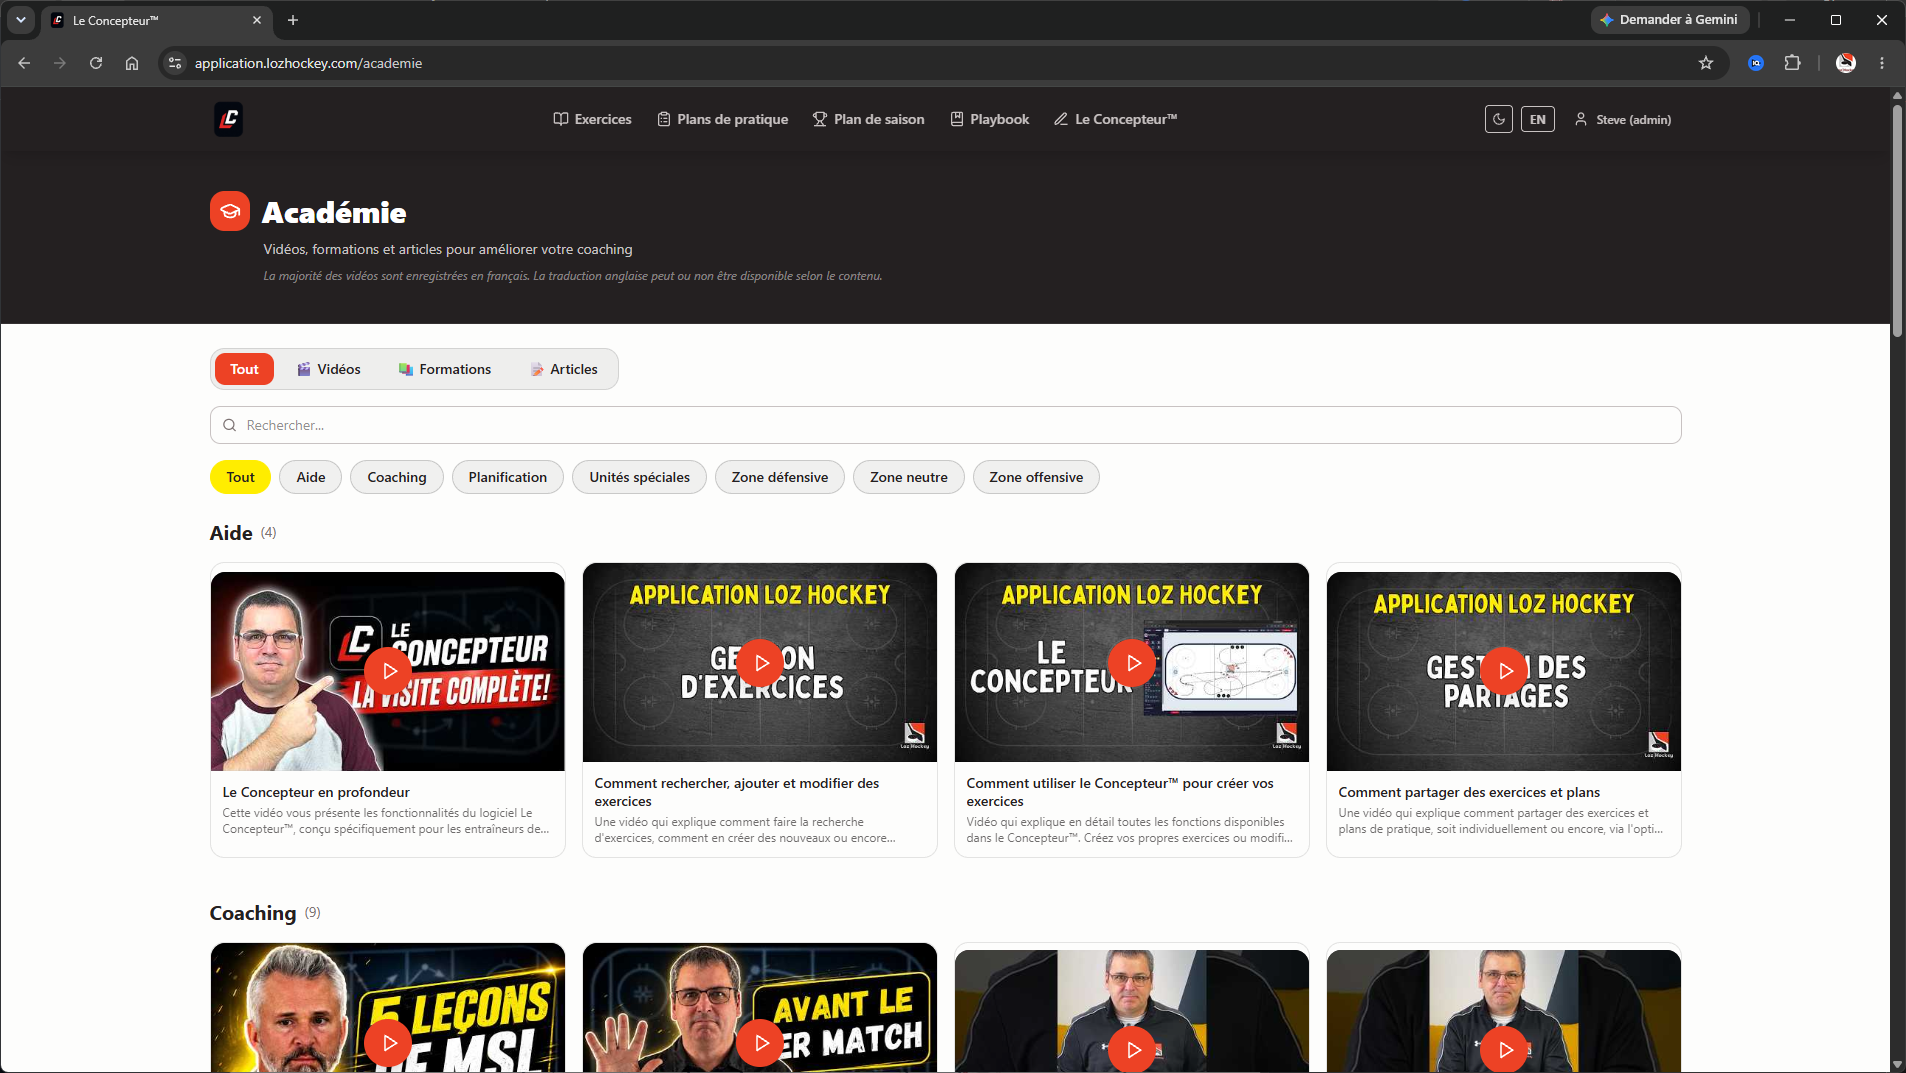Filter by Coaching category chip
This screenshot has width=1906, height=1073.
click(397, 477)
